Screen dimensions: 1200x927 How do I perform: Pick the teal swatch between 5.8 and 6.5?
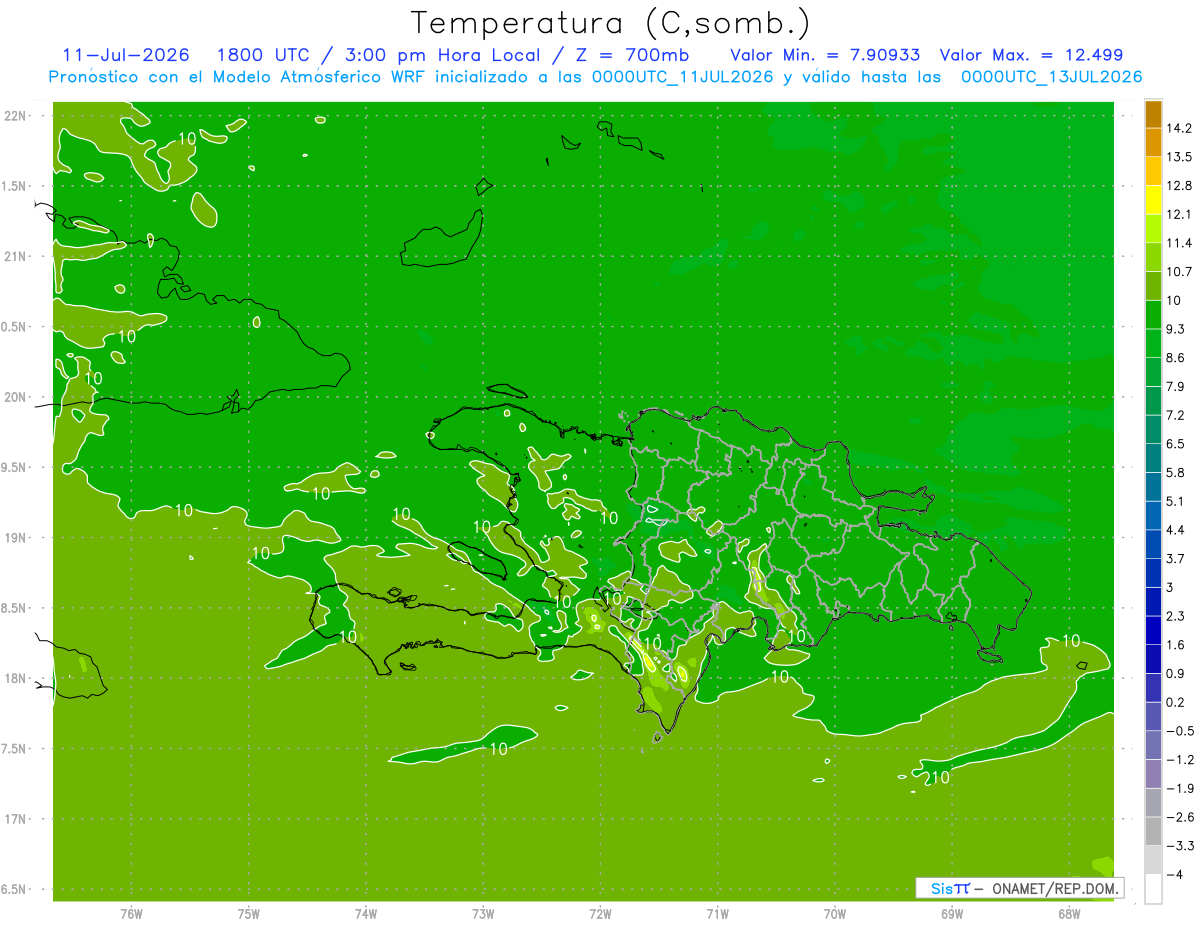(1153, 458)
